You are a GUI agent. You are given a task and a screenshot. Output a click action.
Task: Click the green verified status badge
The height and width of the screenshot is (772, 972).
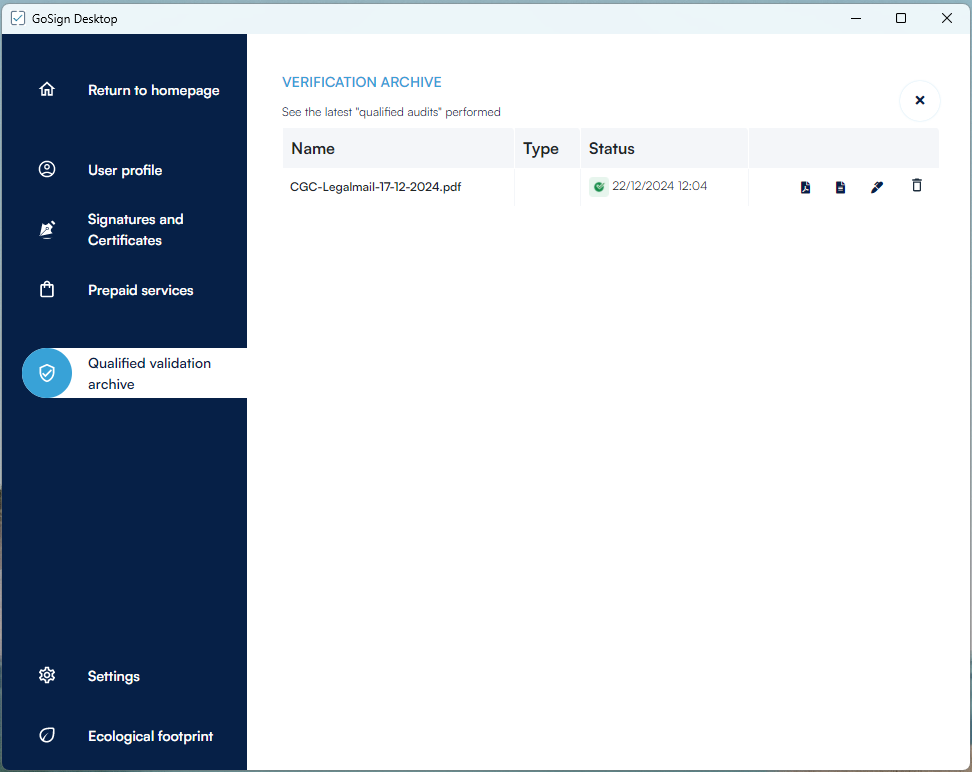[x=598, y=186]
